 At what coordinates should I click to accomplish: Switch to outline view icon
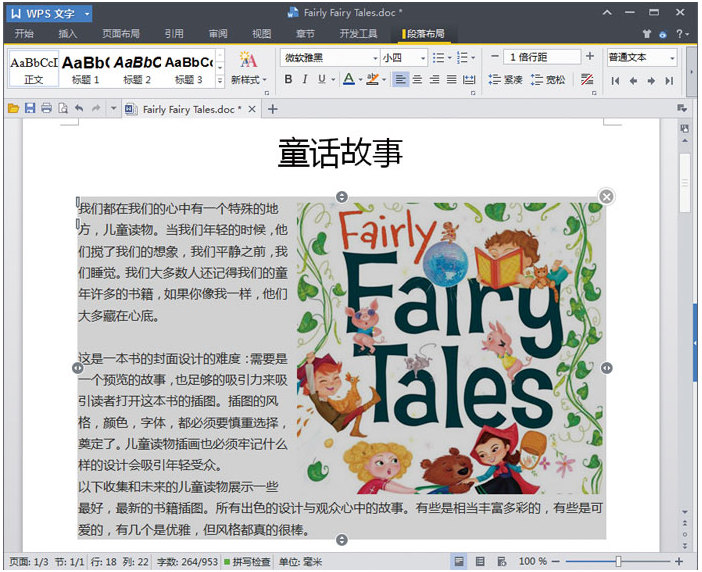click(x=480, y=561)
